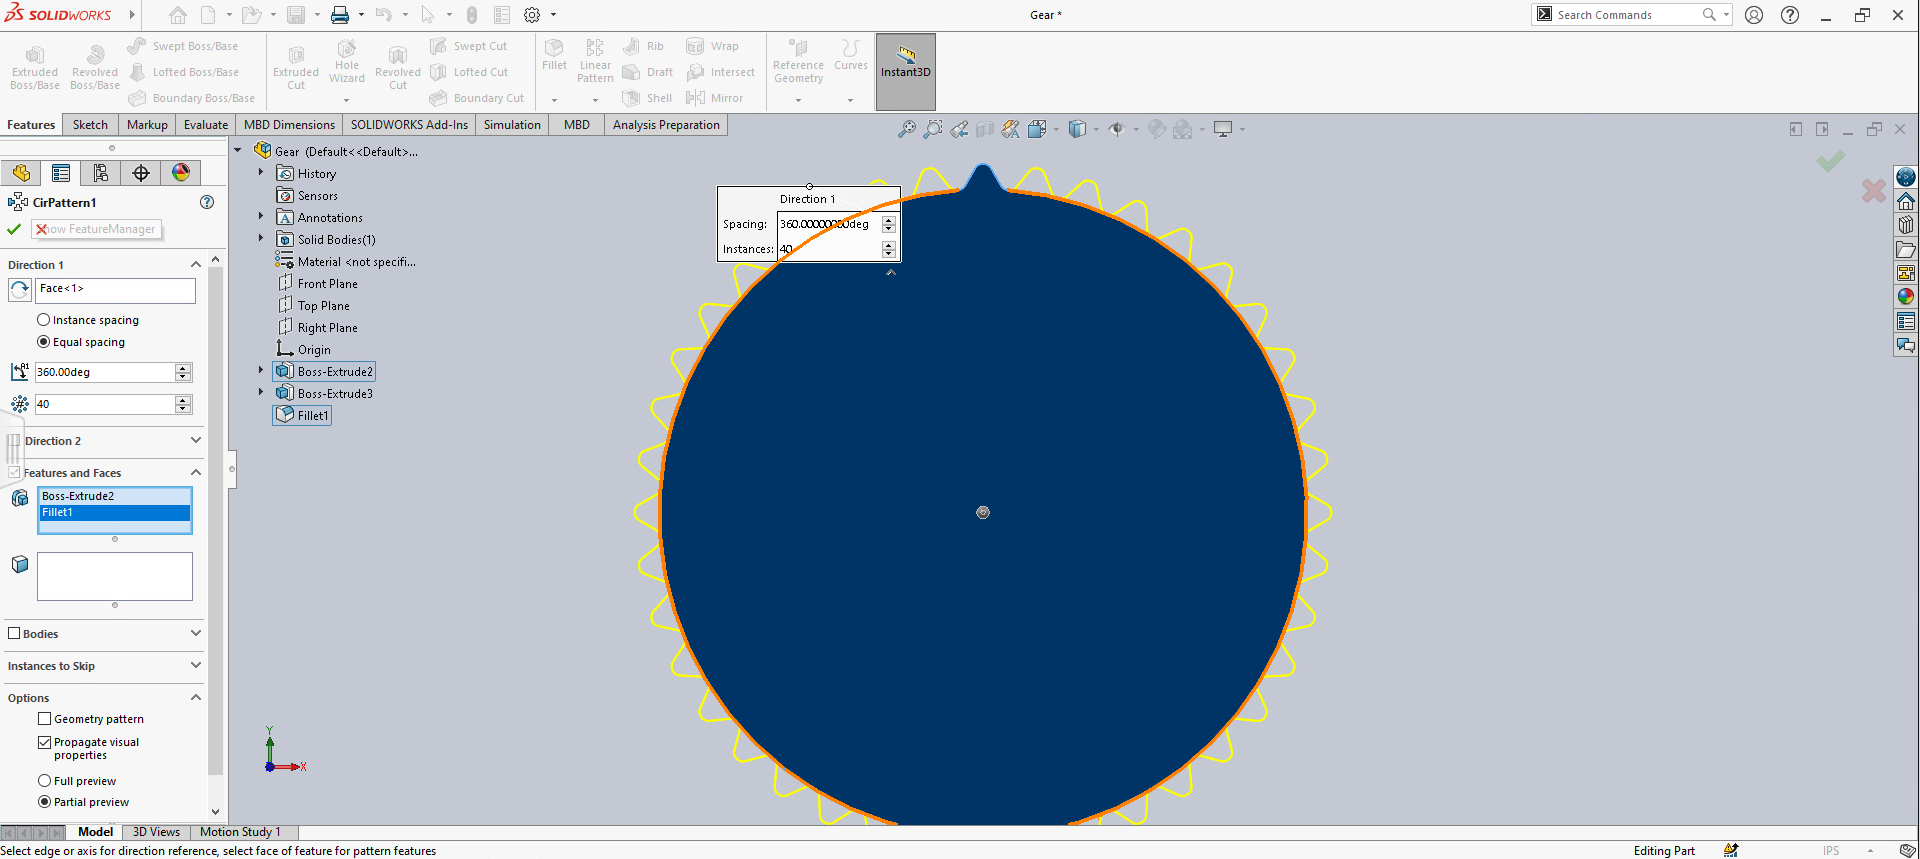Switch to the Sketch tab
1920x859 pixels.
tap(90, 125)
